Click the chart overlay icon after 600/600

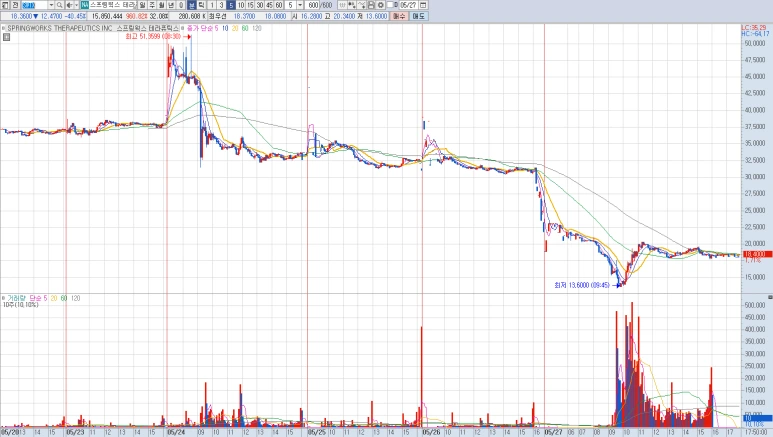pos(342,5)
